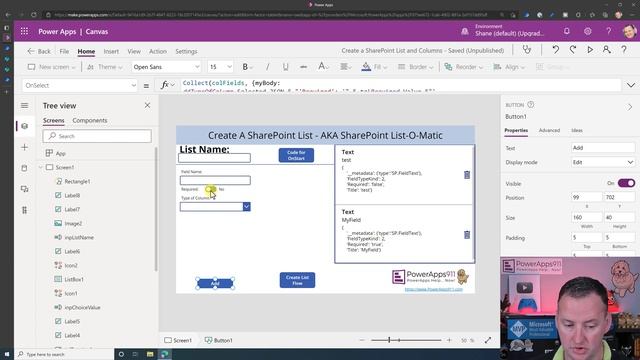Open the Data icon in left rail
This screenshot has width=640, height=360.
pyautogui.click(x=24, y=168)
